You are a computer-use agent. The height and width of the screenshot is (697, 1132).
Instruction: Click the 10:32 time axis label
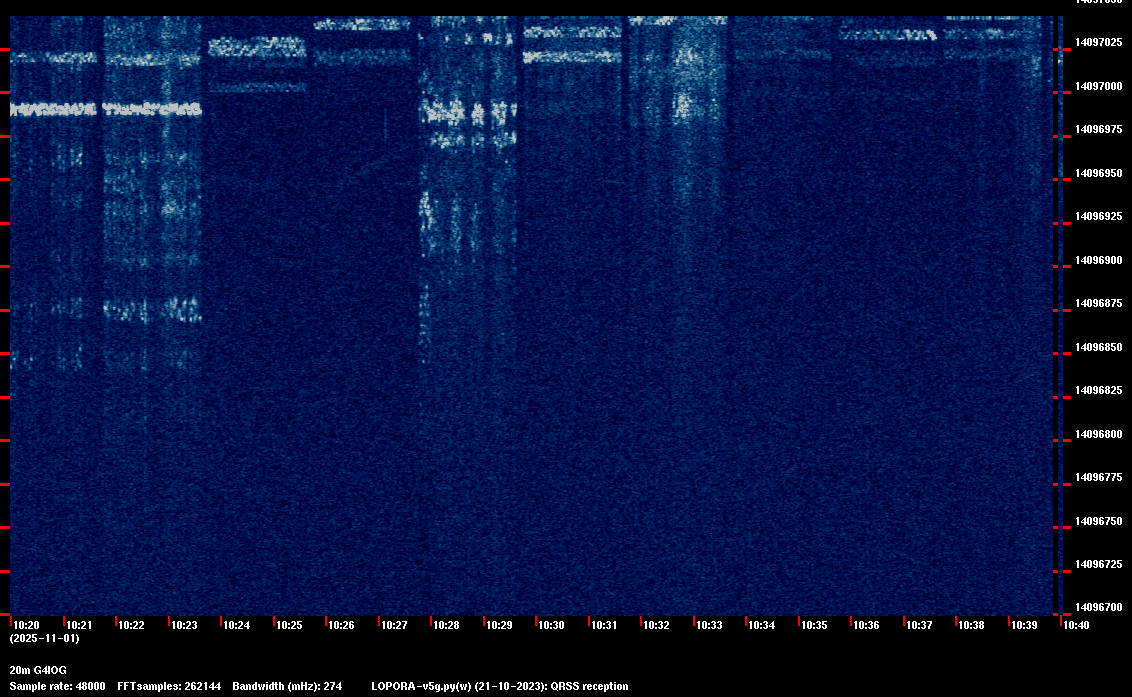[656, 625]
